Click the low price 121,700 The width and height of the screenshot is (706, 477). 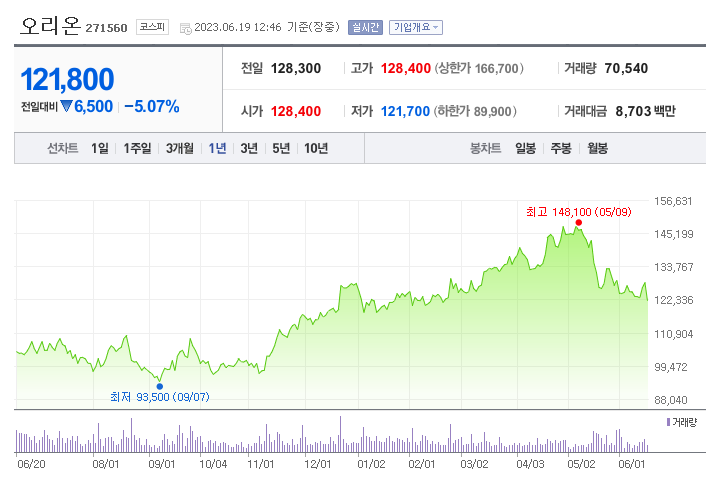click(405, 111)
